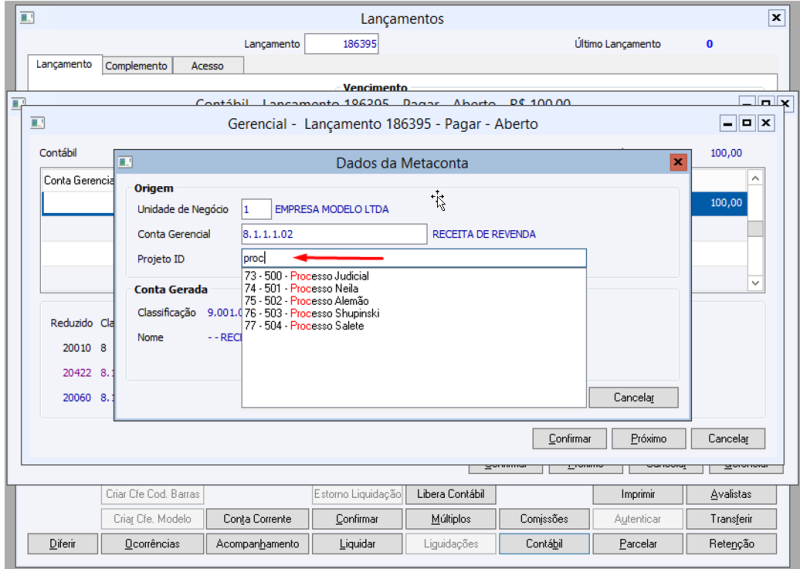Select suggestion 73 - 500 - Processo Judicial
800x569 pixels.
click(307, 276)
